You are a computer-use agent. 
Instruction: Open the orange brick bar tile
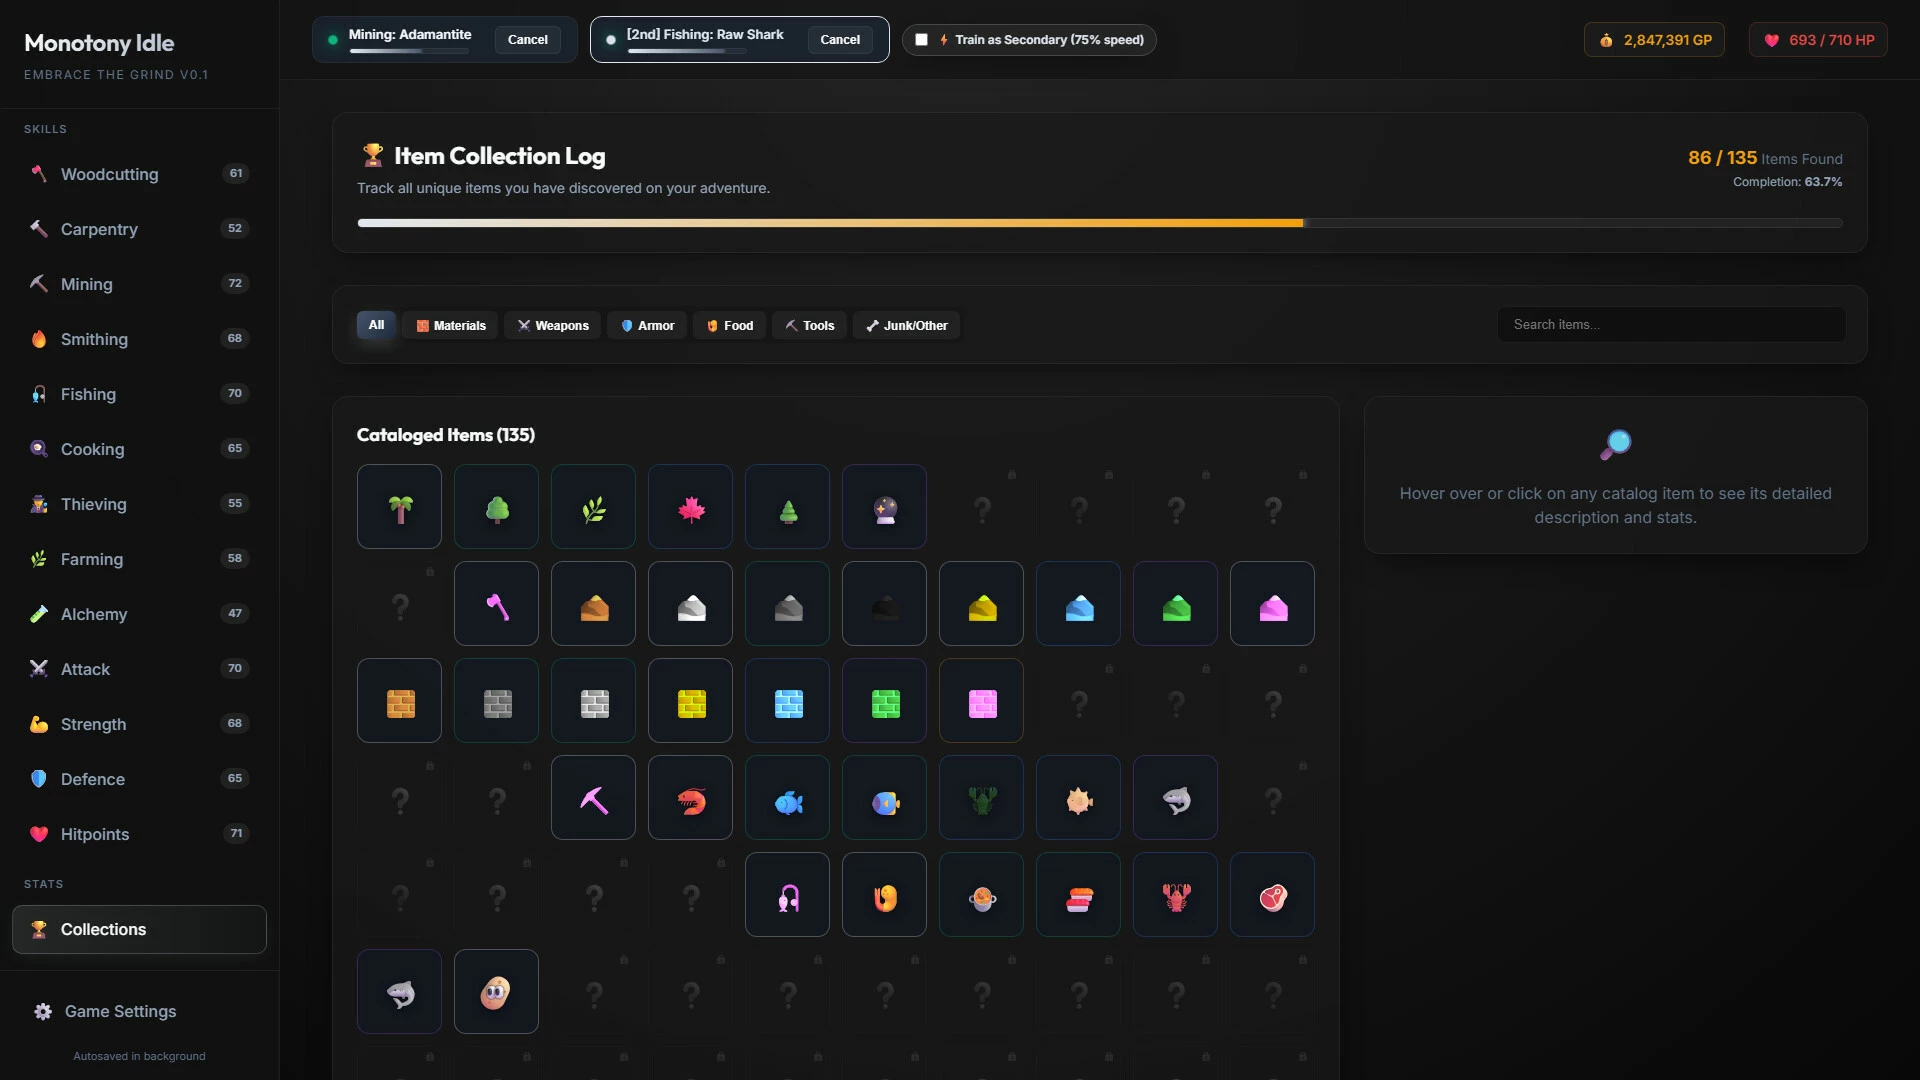point(399,700)
